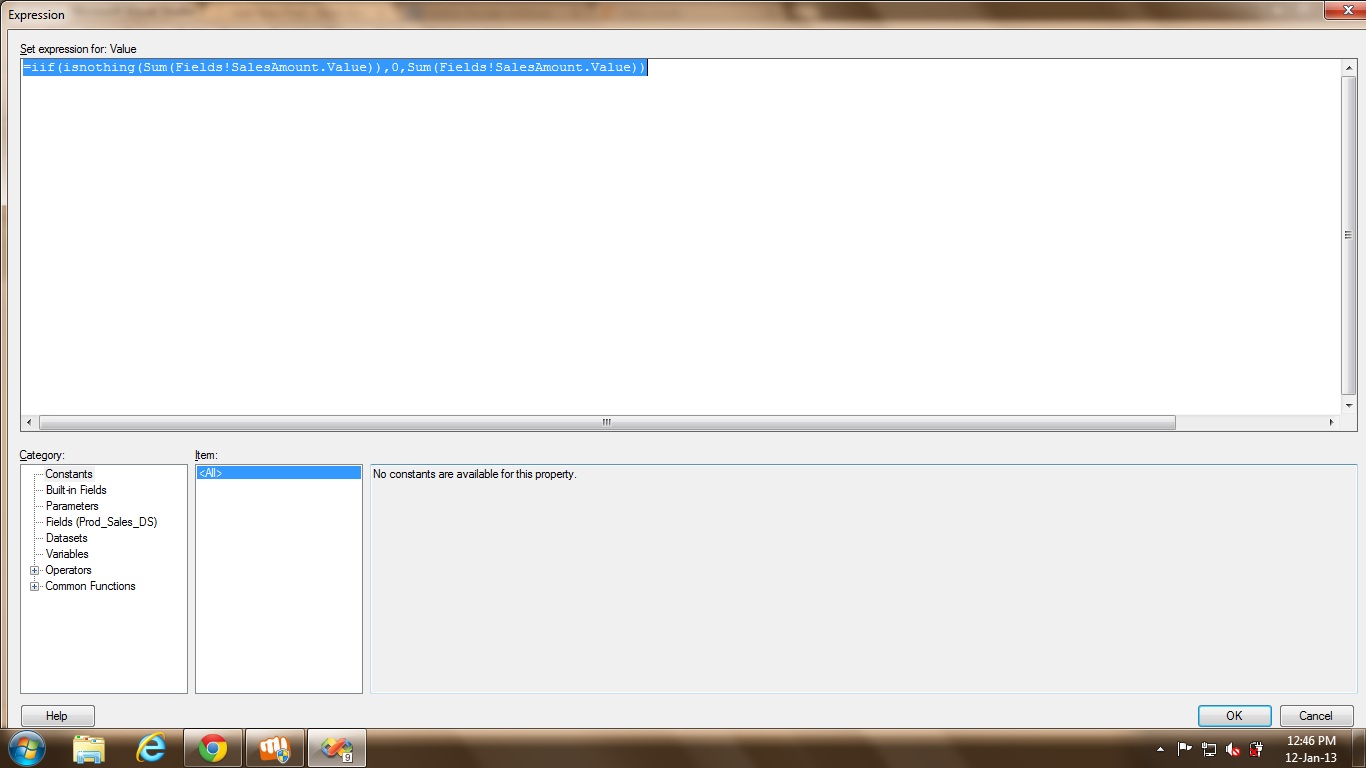
Task: Open Windows Explorer folder icon
Action: (89, 748)
